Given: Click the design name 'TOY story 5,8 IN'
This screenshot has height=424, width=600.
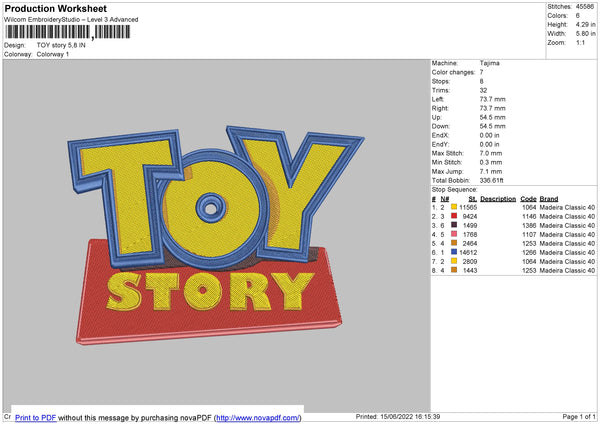Looking at the screenshot, I should [61, 45].
